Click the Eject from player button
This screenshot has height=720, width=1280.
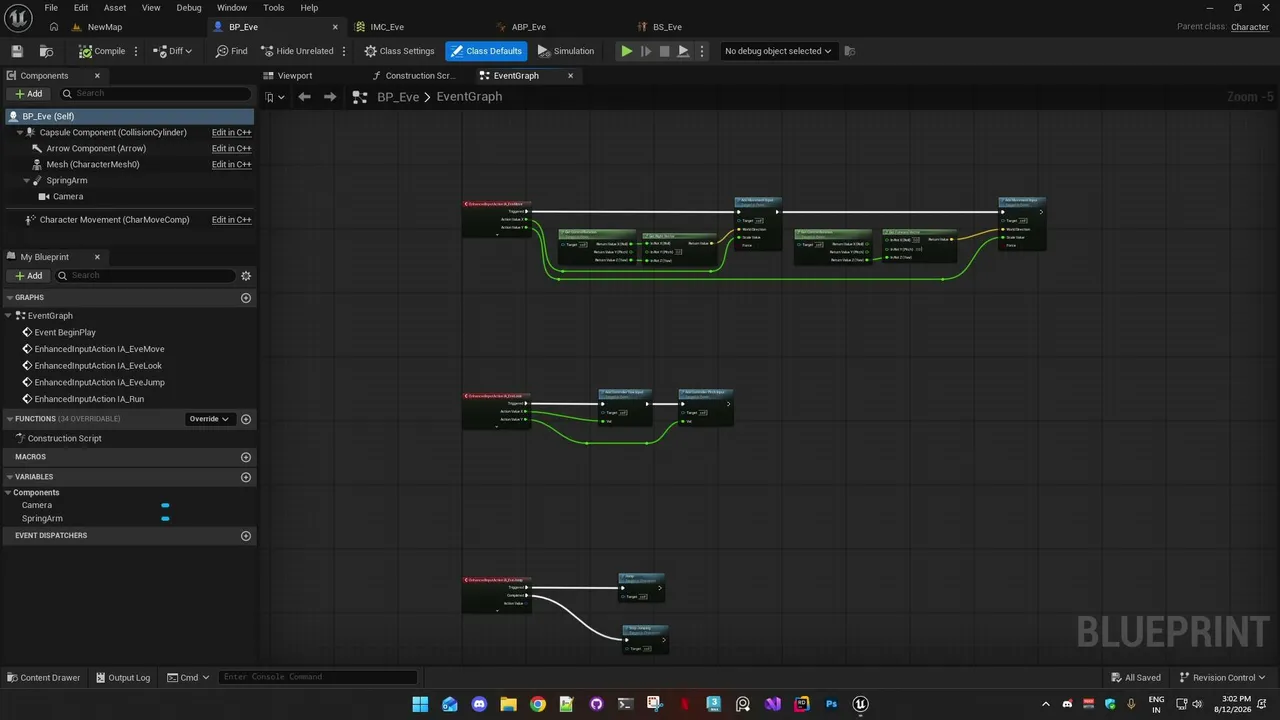coord(683,51)
